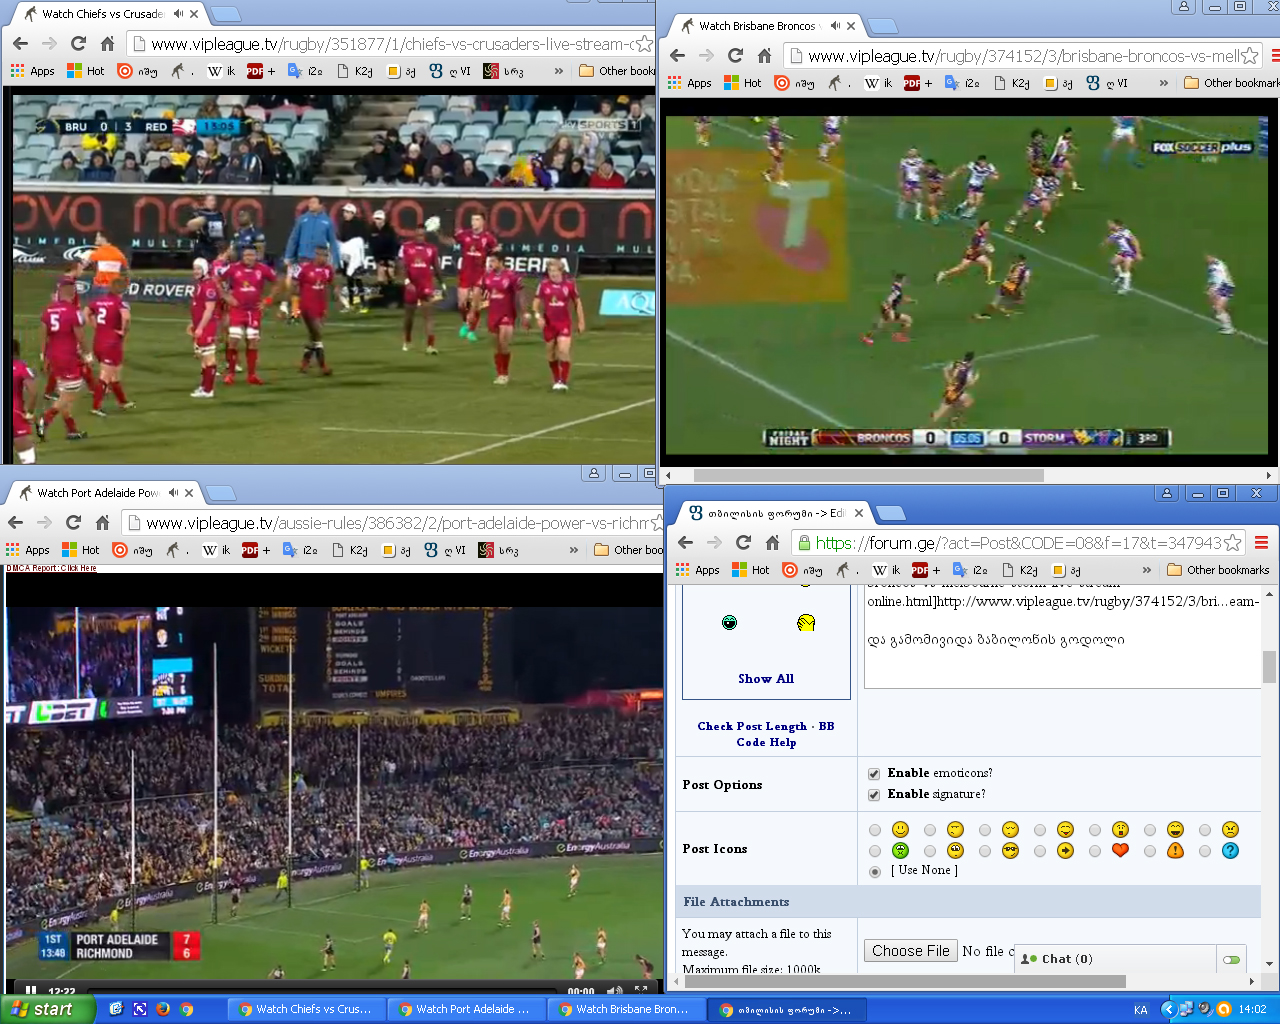Click the Choose File button
The width and height of the screenshot is (1280, 1024).
[910, 951]
